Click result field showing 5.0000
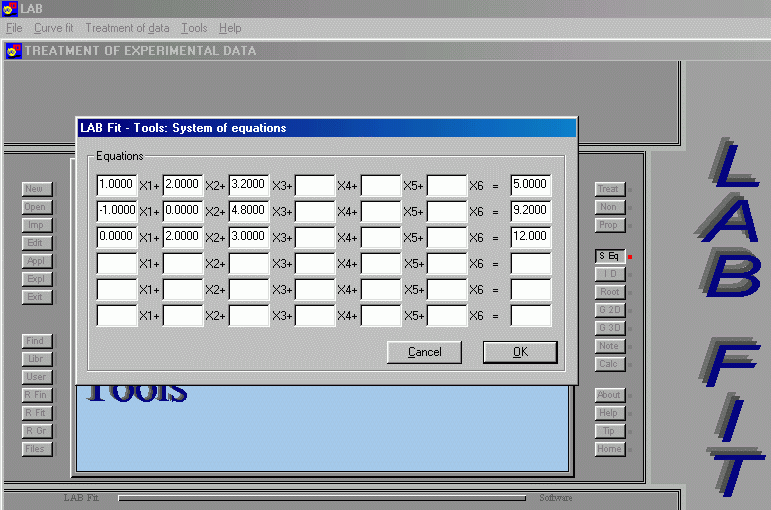The width and height of the screenshot is (771, 510). 531,185
